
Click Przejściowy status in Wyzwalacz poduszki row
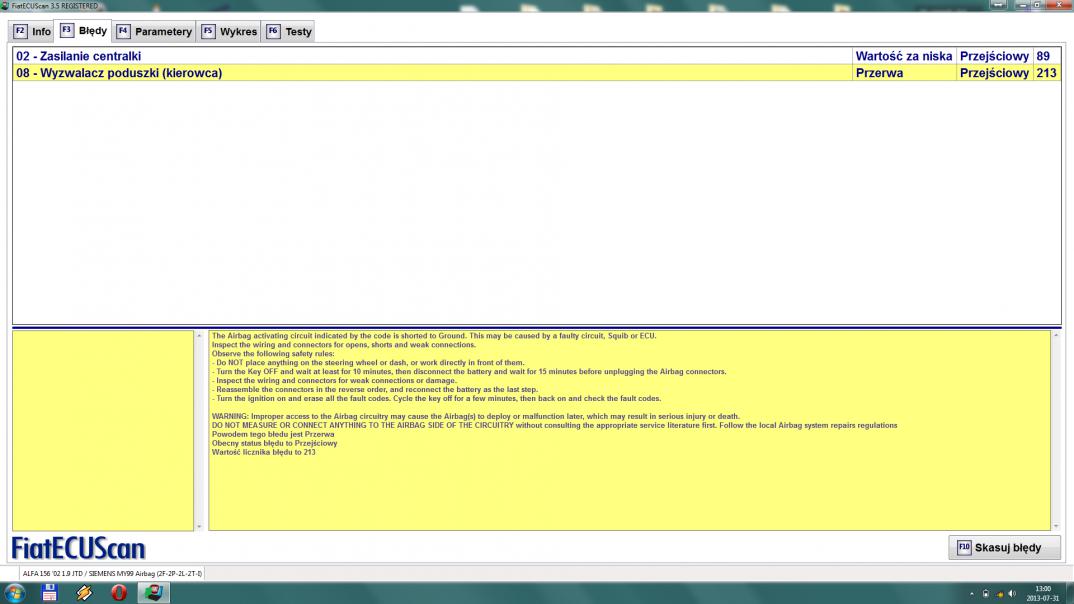pyautogui.click(x=994, y=73)
